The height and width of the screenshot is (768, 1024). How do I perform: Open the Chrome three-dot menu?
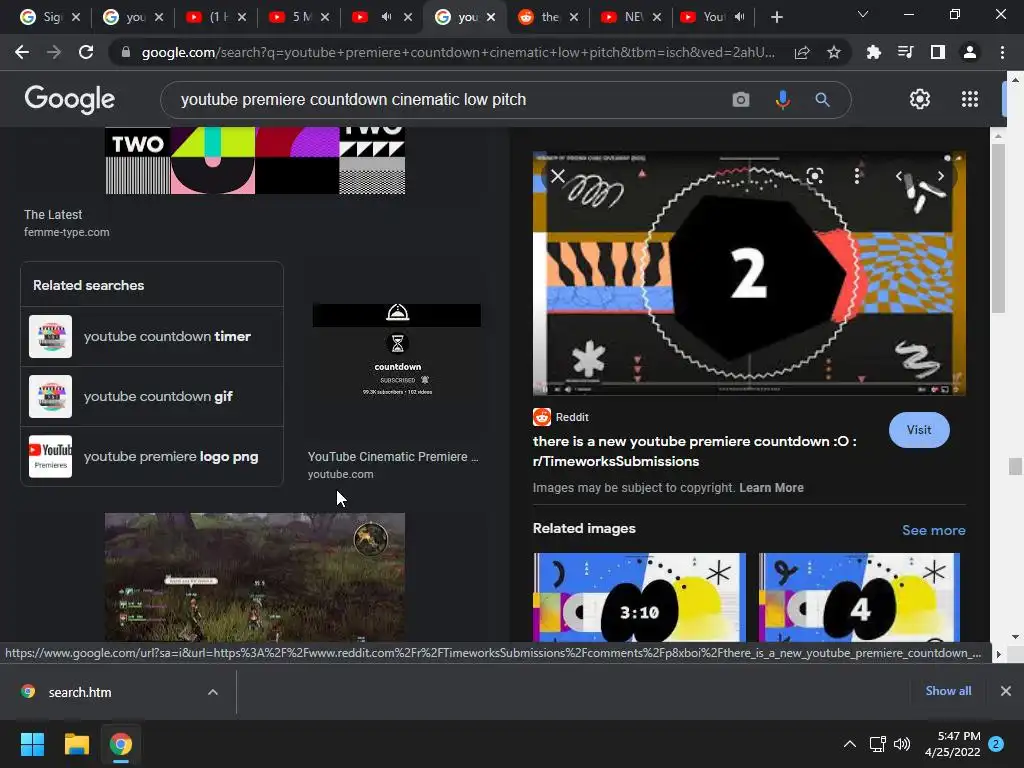pyautogui.click(x=1002, y=52)
